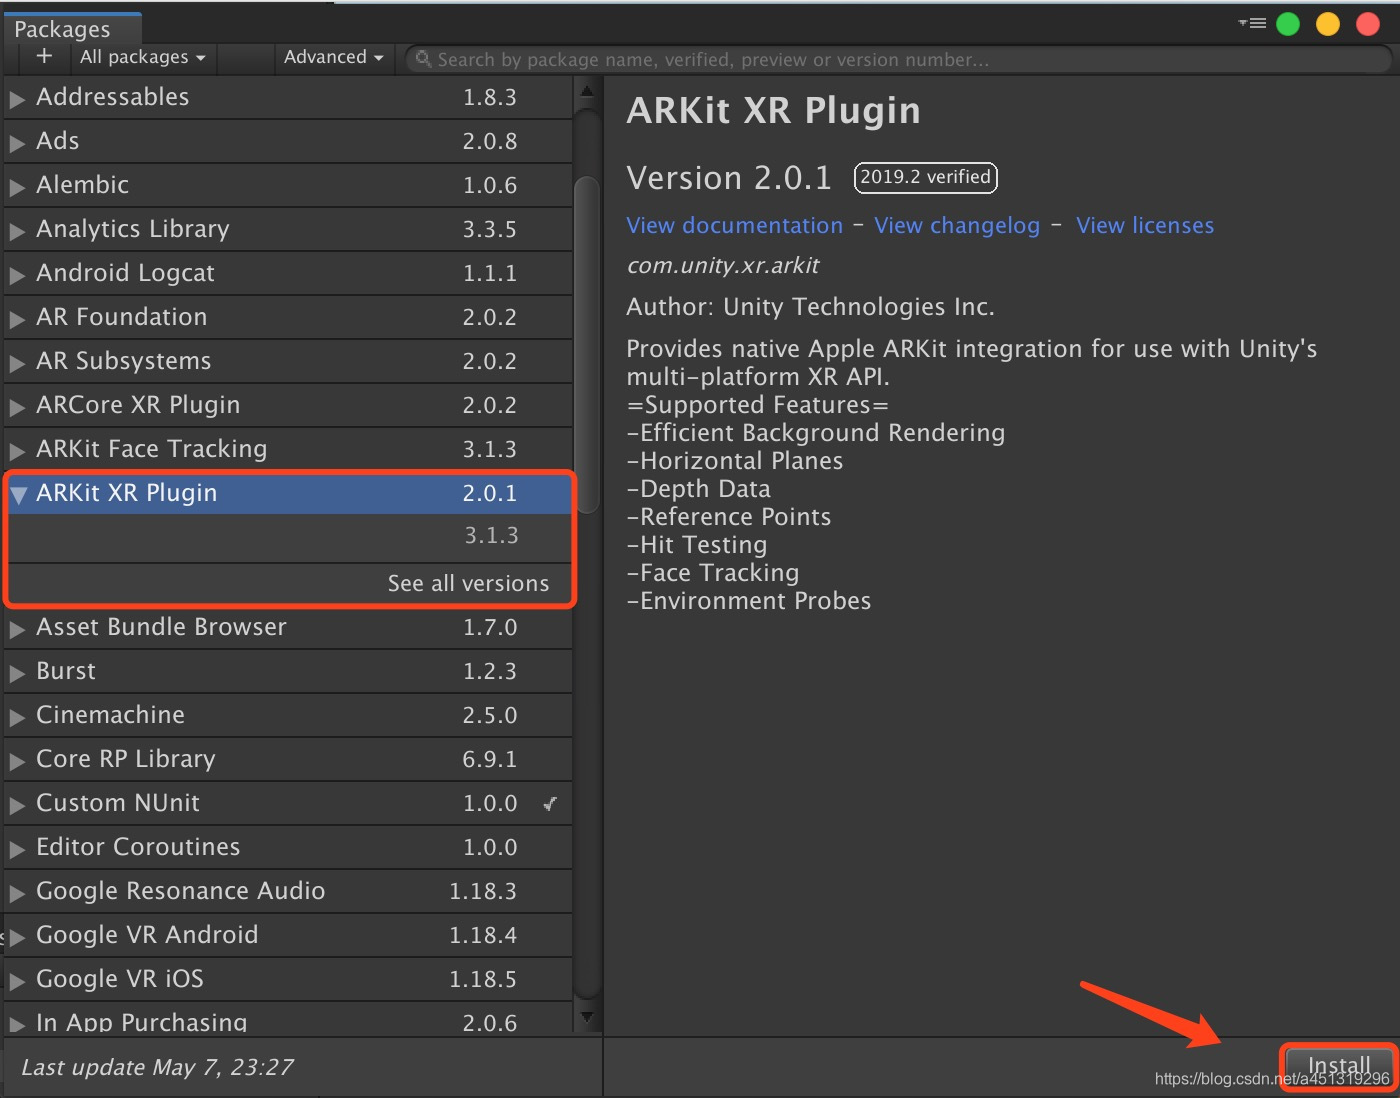Expand the AR Foundation arrow
This screenshot has width=1400, height=1098.
17,319
